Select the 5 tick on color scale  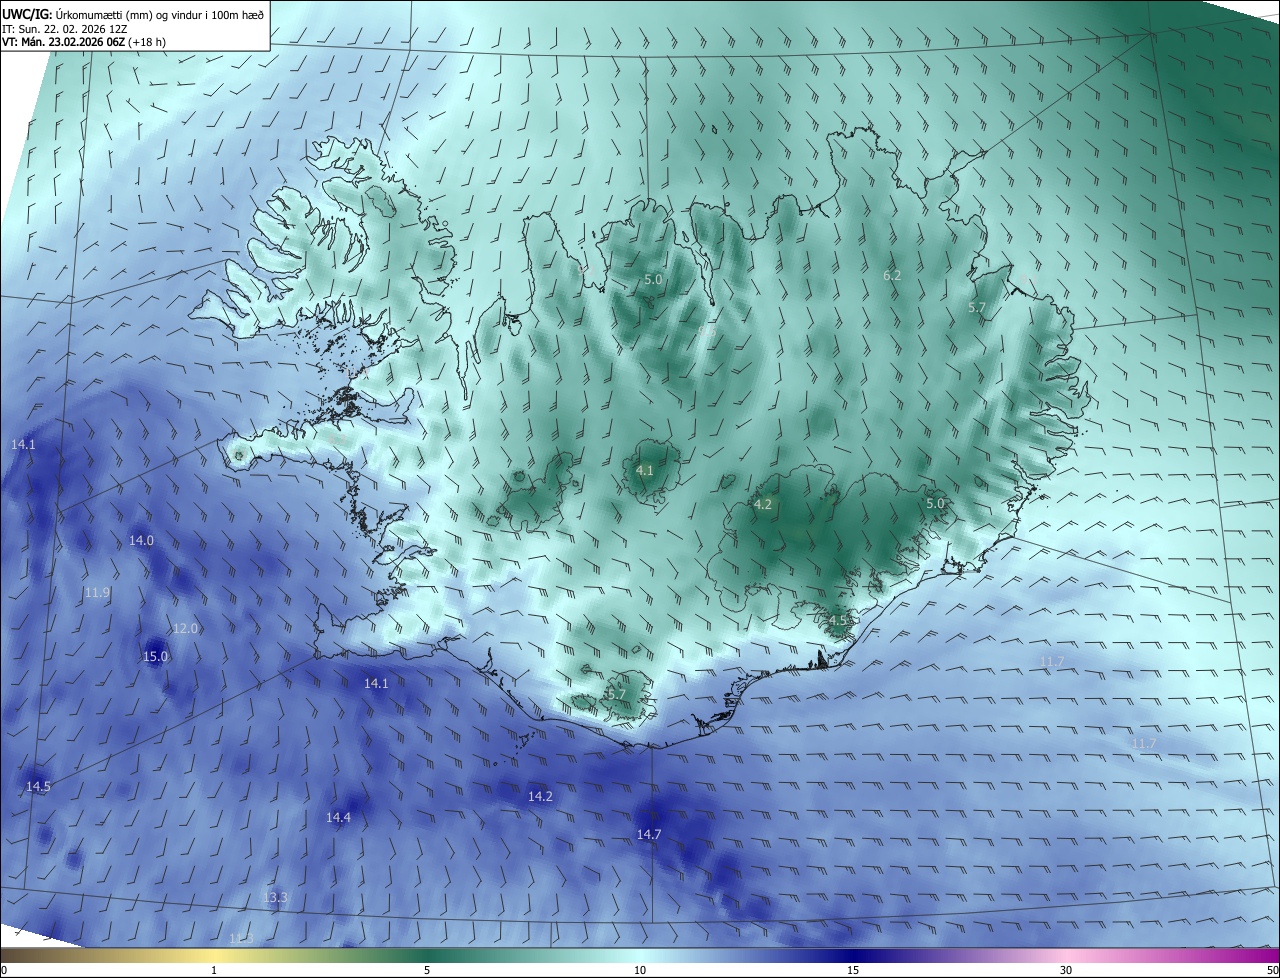tap(427, 971)
